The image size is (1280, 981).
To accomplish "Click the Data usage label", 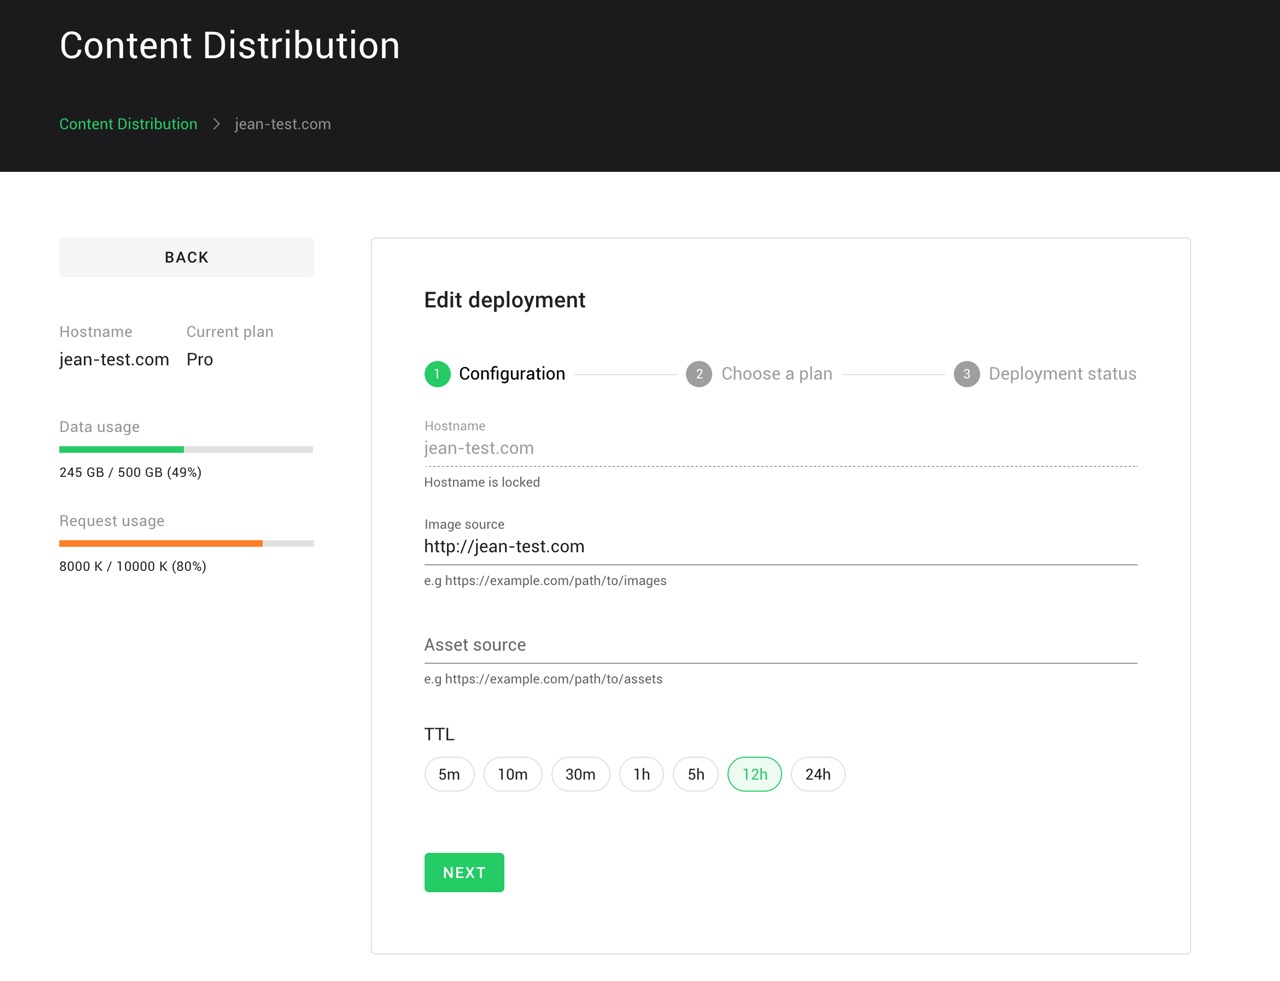I will 100,427.
